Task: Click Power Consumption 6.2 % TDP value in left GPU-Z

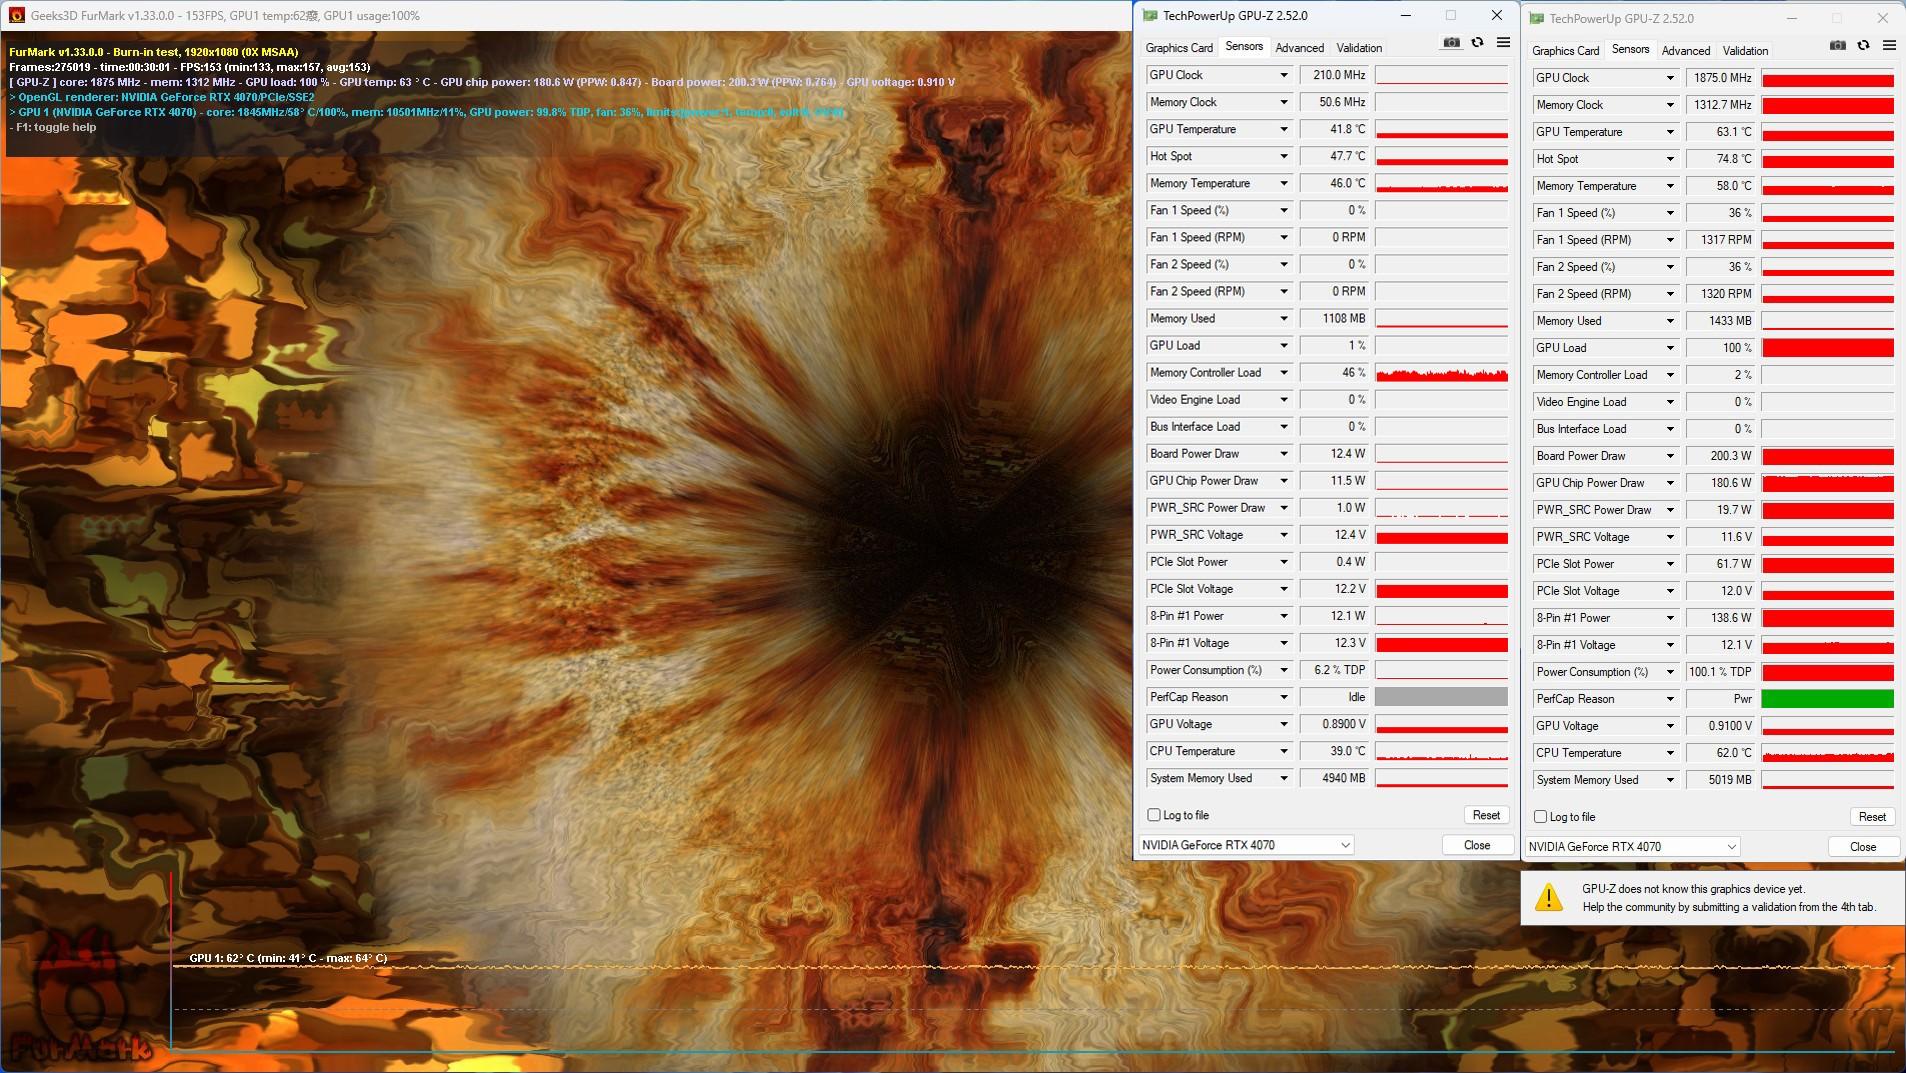Action: pos(1335,670)
